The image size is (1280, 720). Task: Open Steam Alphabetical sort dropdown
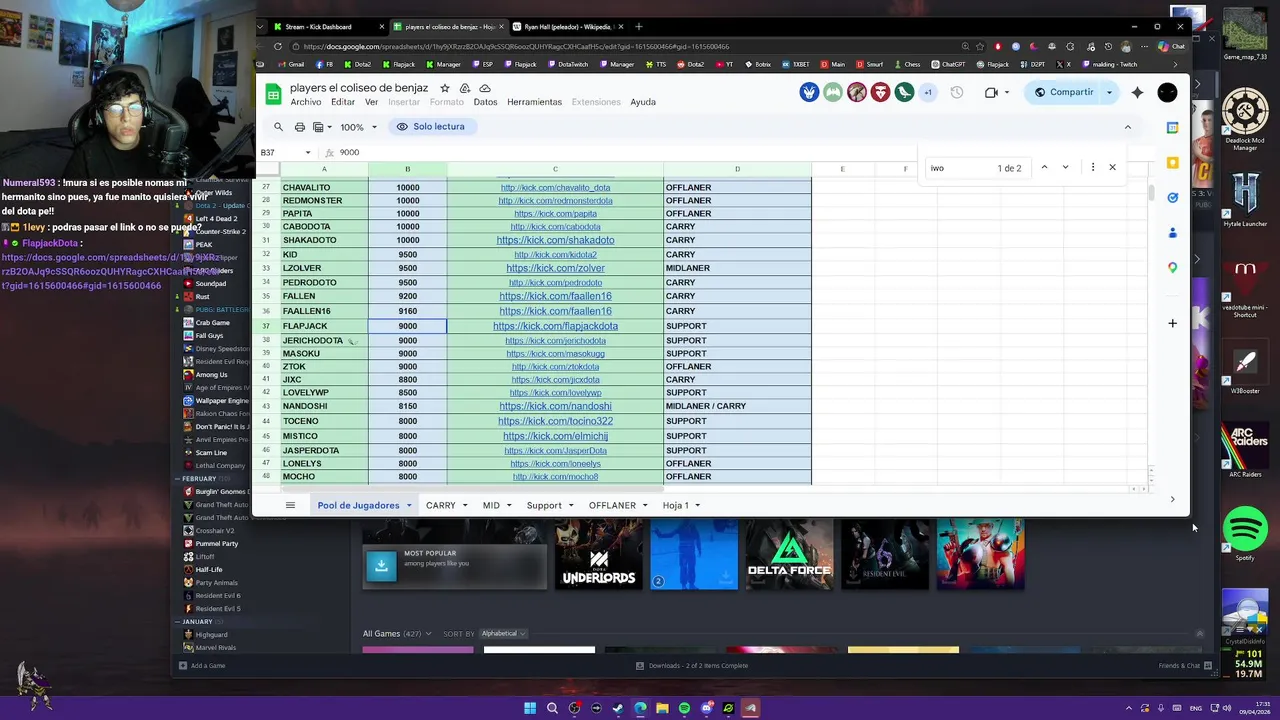point(503,633)
